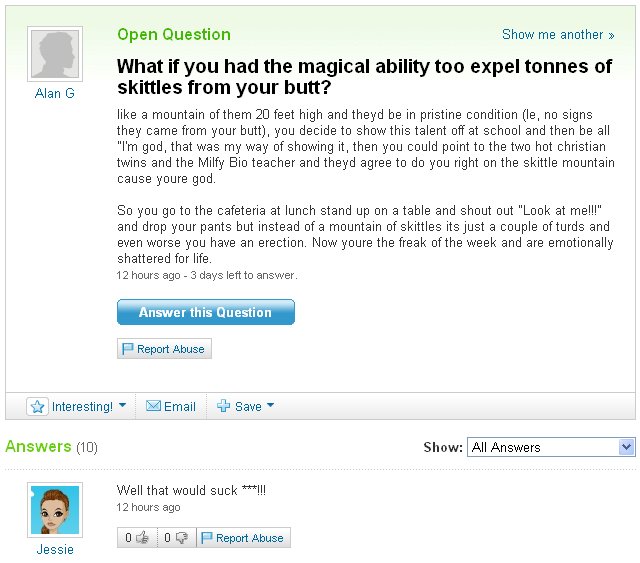Viewport: 640px width, 563px height.
Task: Expand the Save dropdown arrow
Action: [270, 406]
